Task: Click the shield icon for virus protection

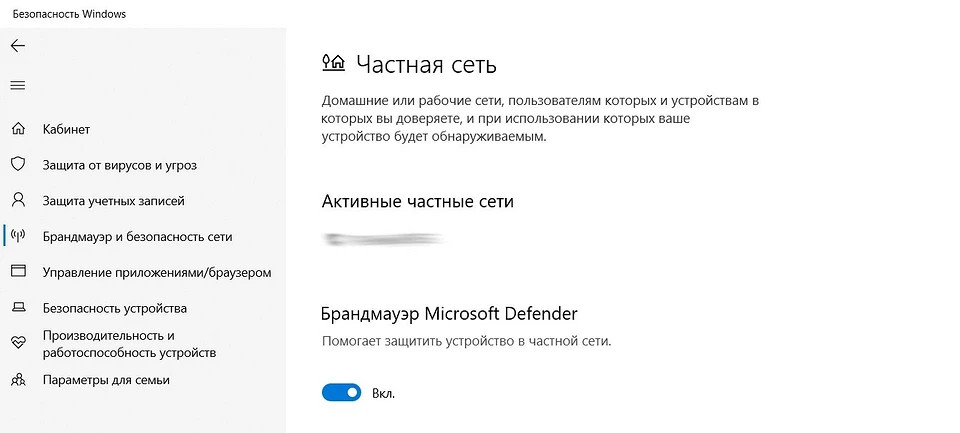Action: [x=18, y=164]
